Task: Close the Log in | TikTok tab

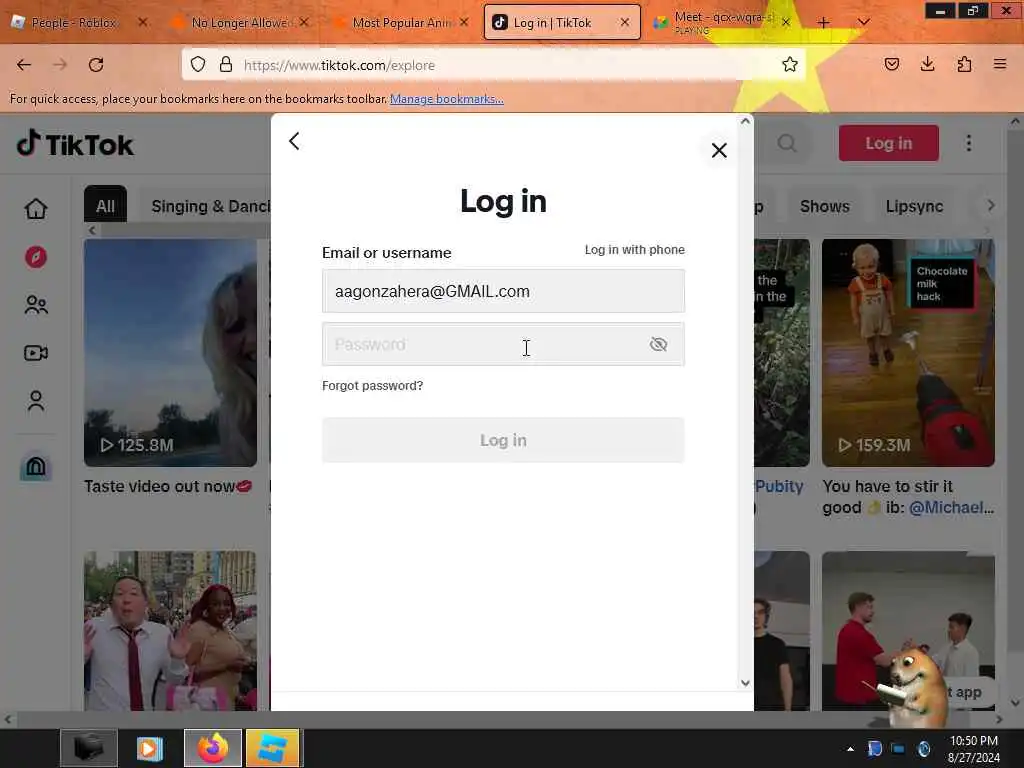Action: pos(625,23)
